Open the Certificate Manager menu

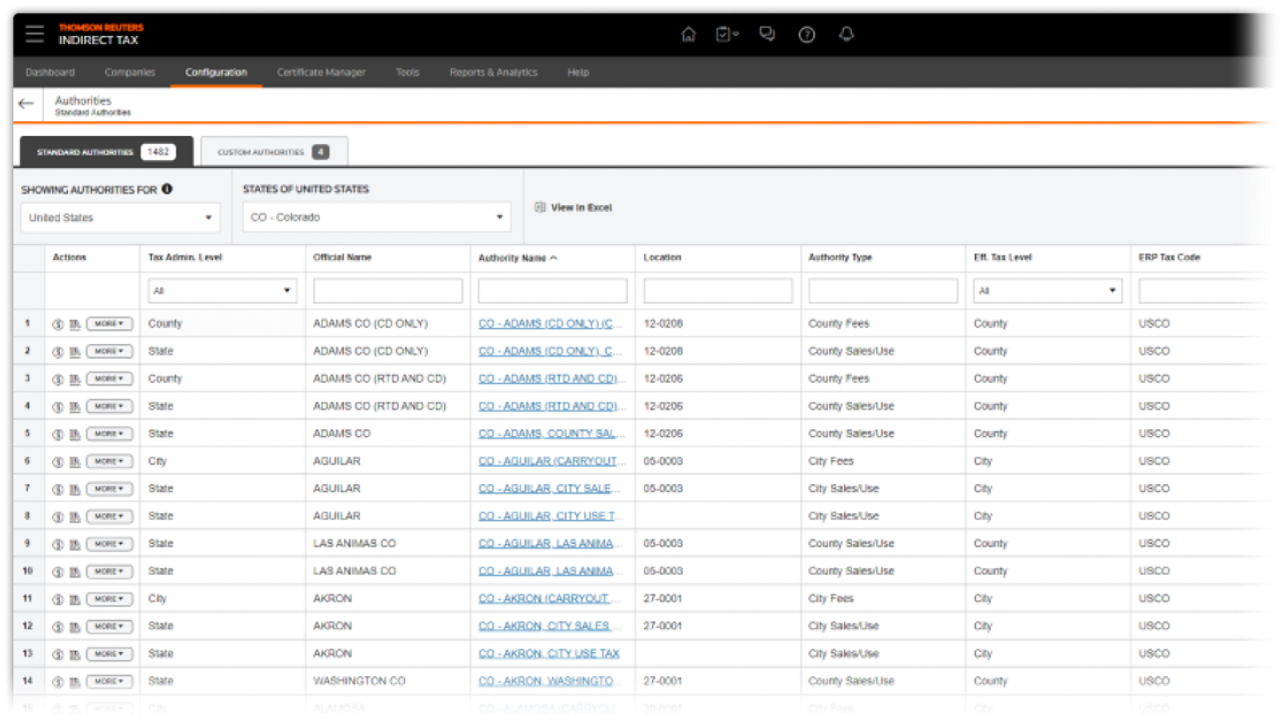coord(321,73)
